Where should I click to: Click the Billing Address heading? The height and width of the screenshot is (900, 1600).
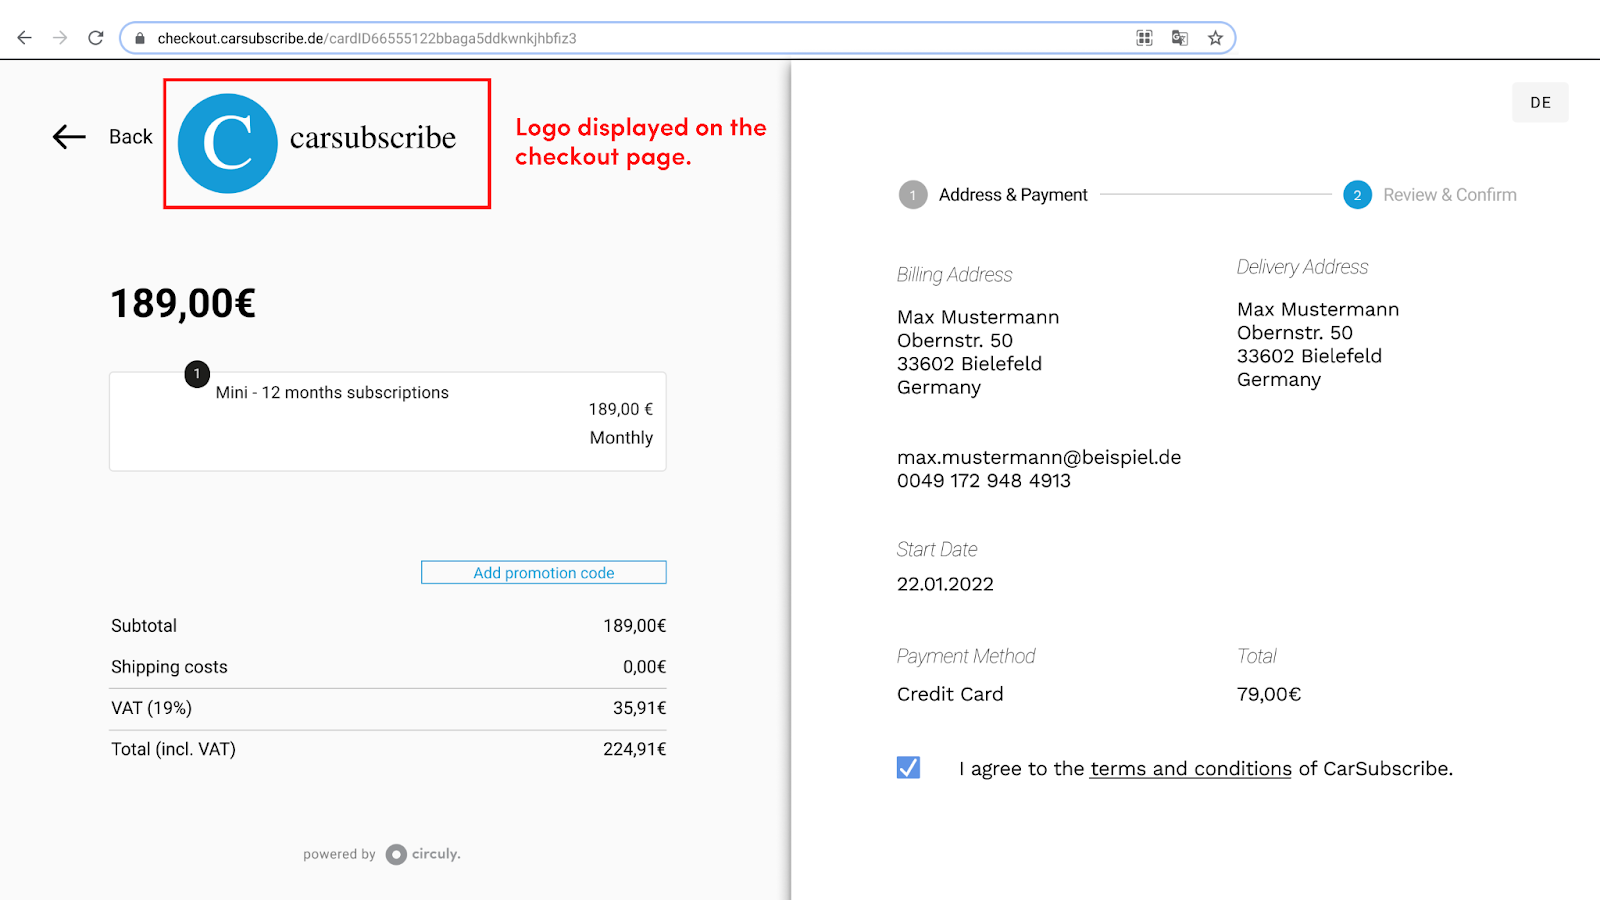(x=954, y=275)
